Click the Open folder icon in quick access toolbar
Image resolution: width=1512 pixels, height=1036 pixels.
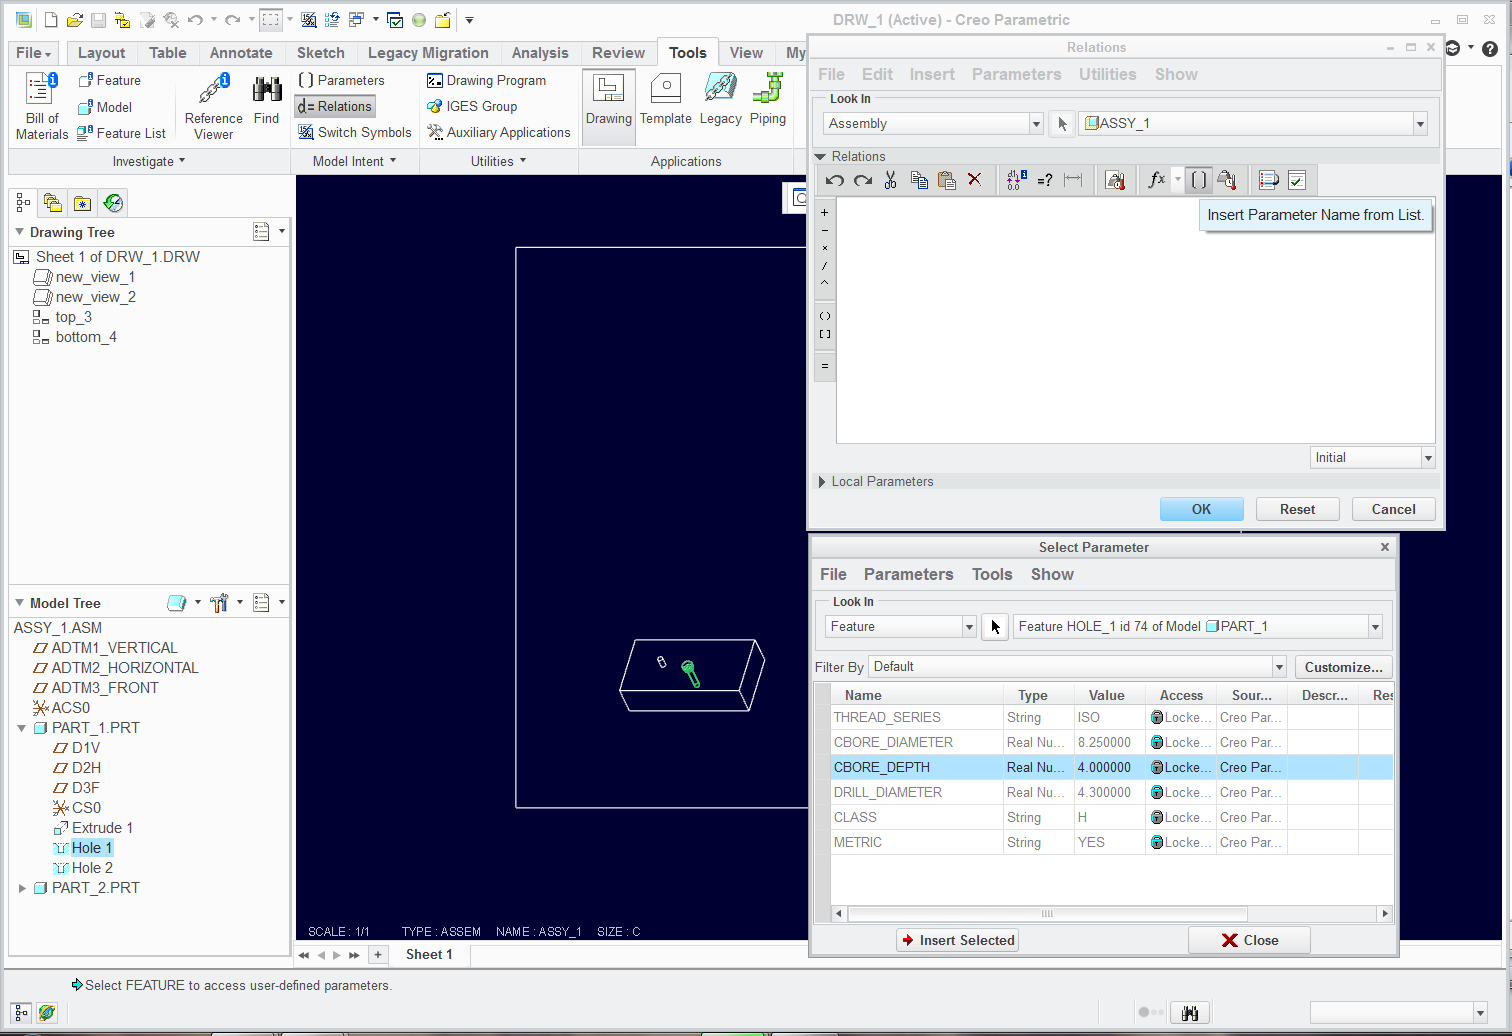click(75, 20)
